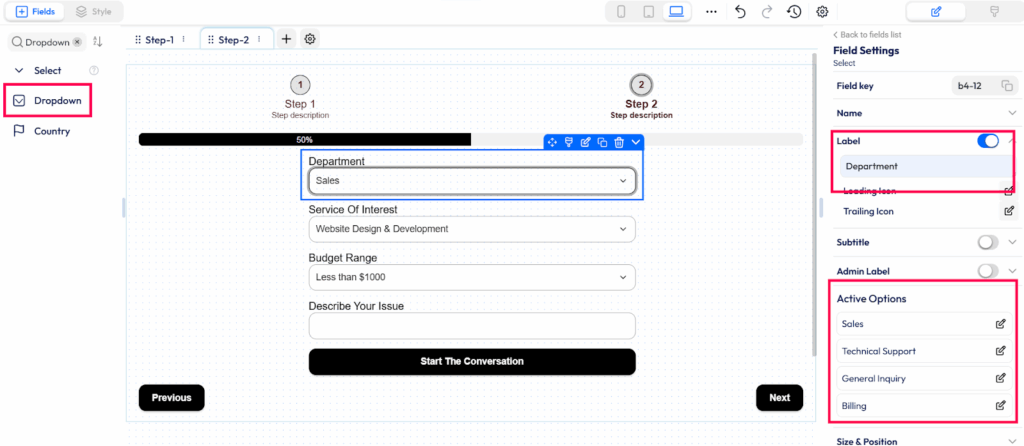Image resolution: width=1024 pixels, height=446 pixels.
Task: Open the three-dot more options menu
Action: (x=712, y=12)
